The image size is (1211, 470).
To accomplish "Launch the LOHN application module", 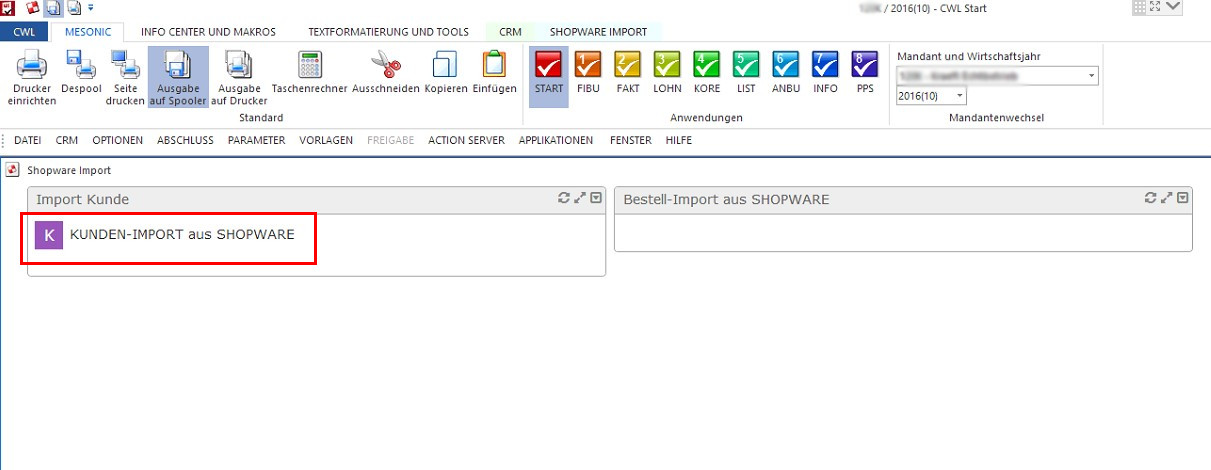I will pyautogui.click(x=667, y=65).
